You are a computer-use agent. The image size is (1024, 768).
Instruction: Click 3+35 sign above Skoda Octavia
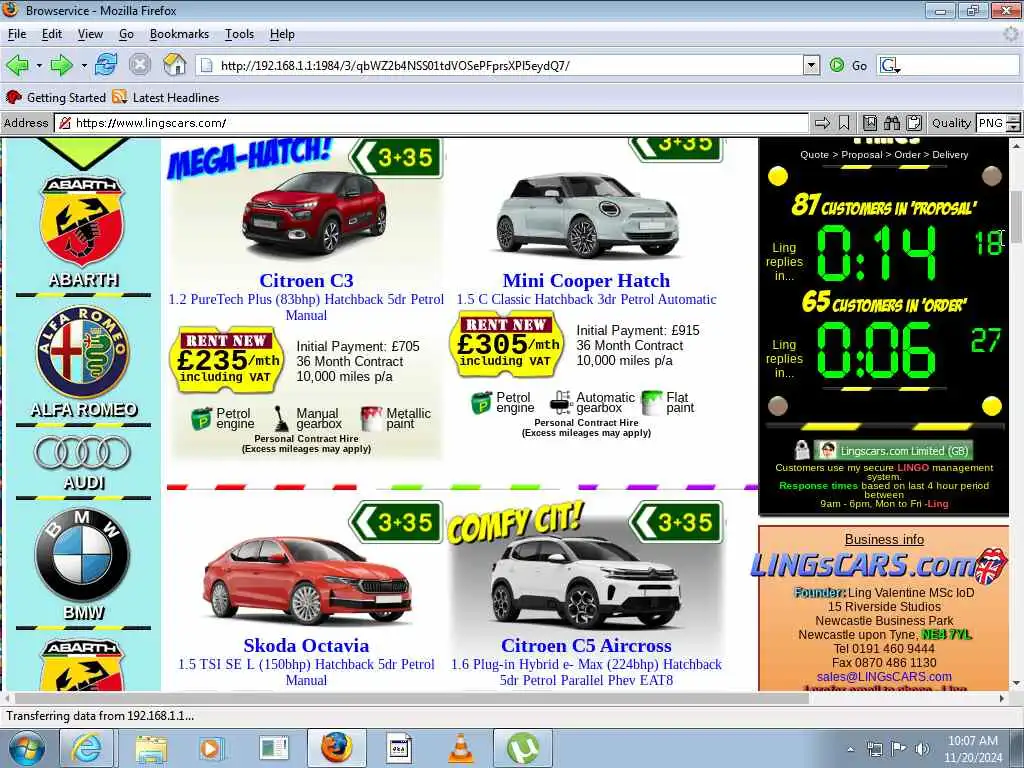point(396,522)
